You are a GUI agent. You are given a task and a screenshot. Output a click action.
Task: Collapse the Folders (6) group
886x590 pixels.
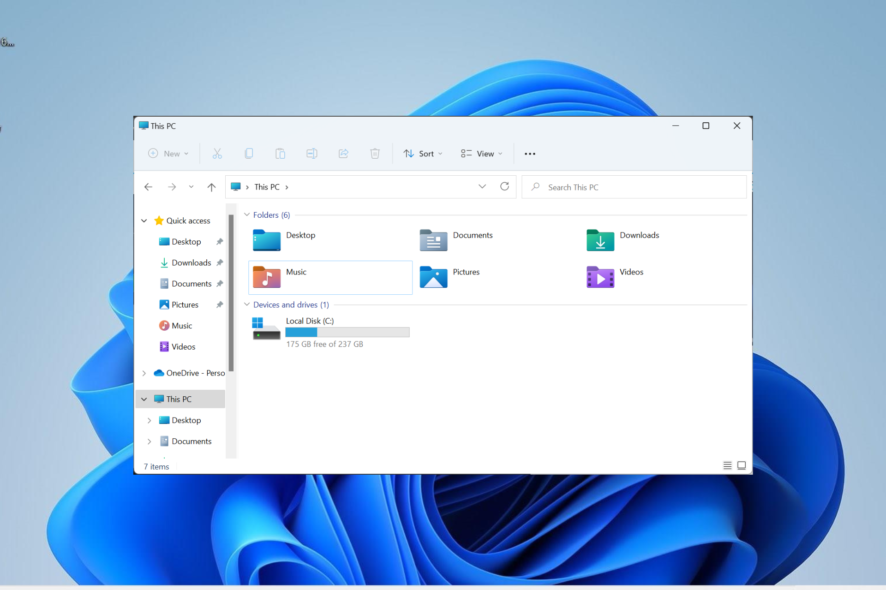coord(246,215)
